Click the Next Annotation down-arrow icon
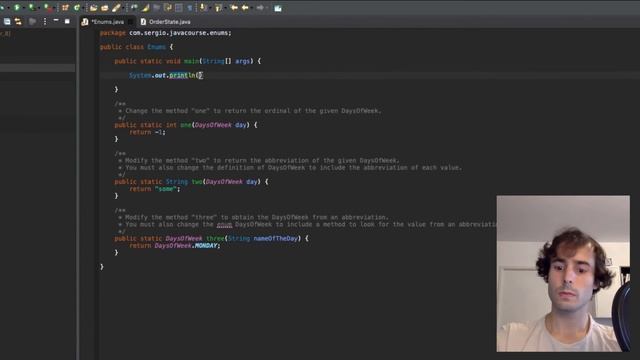This screenshot has width=640, height=360. coord(202,8)
